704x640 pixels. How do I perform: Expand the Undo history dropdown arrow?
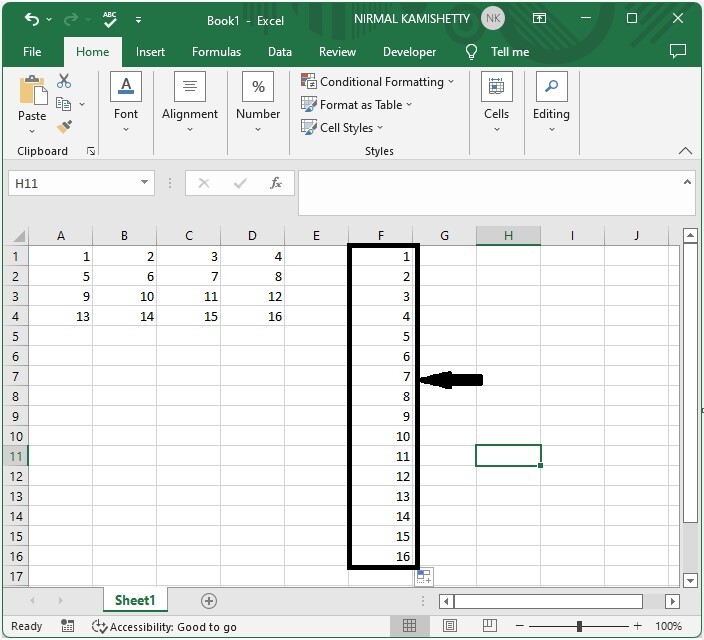tap(49, 20)
